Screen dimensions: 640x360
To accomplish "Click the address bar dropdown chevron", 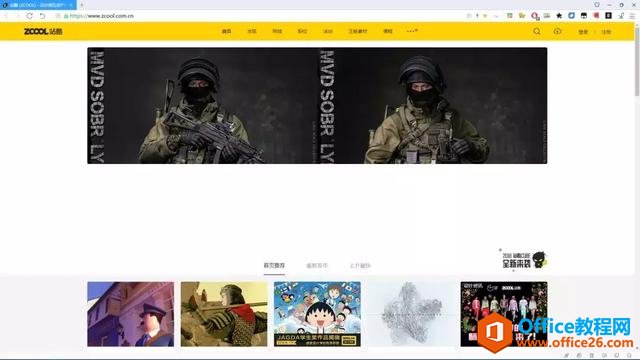I will coord(496,16).
